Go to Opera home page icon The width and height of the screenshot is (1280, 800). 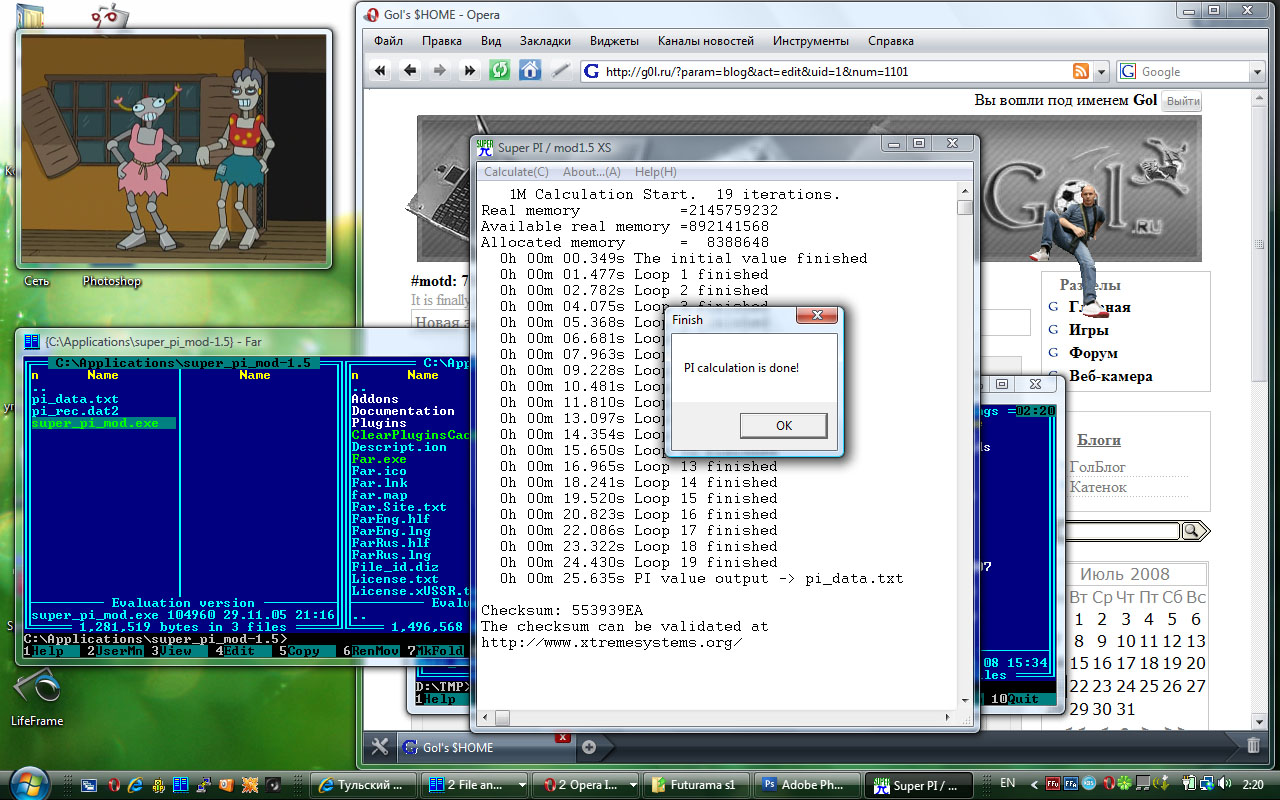(x=530, y=71)
